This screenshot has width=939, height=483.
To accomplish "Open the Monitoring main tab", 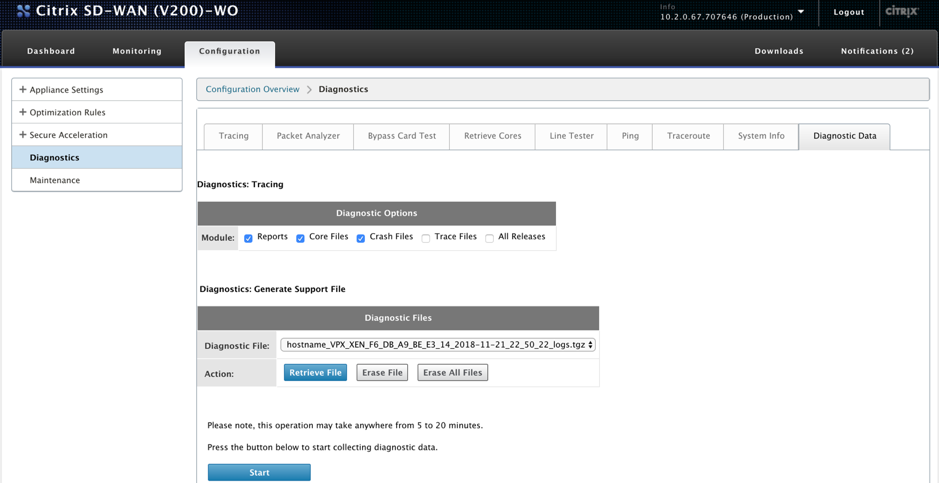I will tap(137, 51).
